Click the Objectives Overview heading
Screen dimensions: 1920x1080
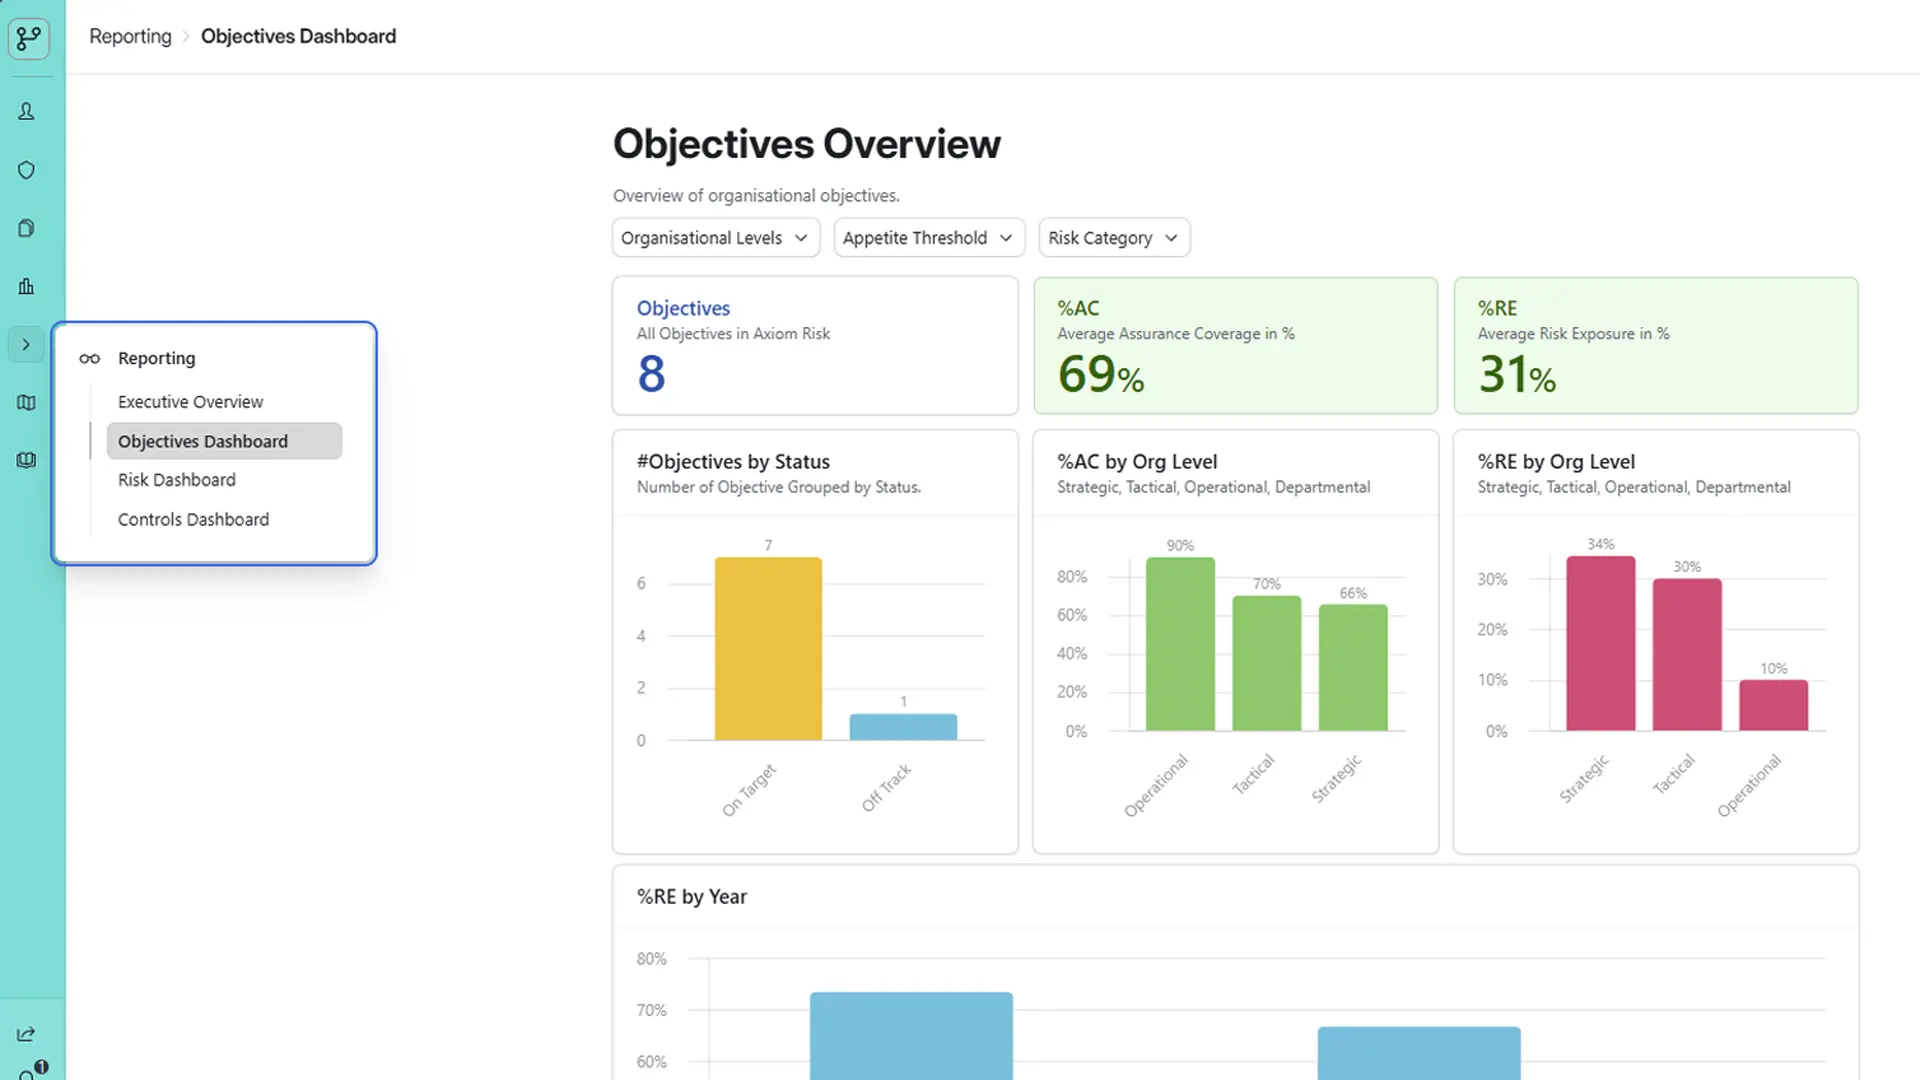806,144
